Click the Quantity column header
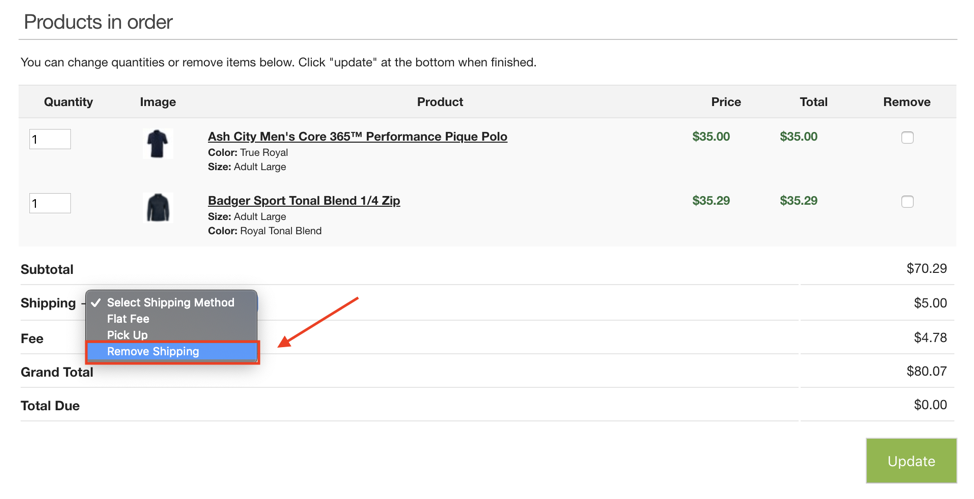 pyautogui.click(x=68, y=102)
